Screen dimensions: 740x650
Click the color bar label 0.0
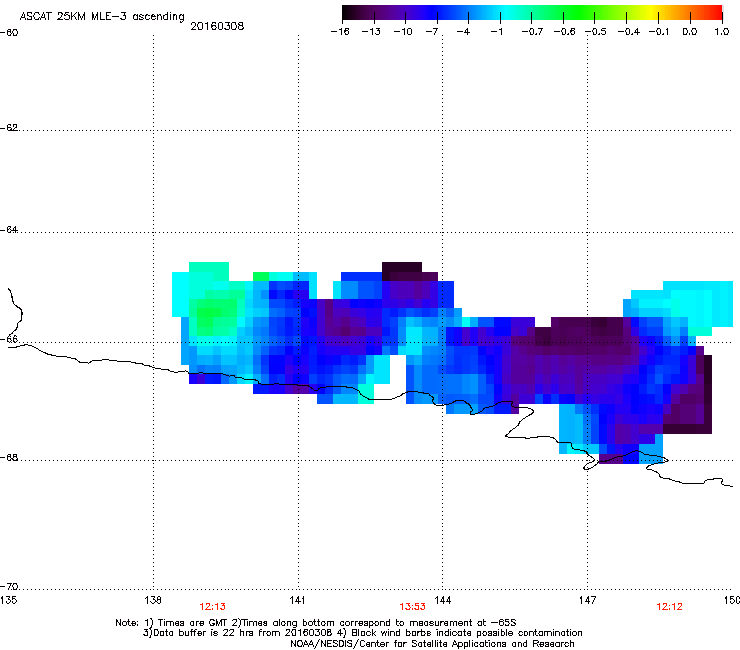click(690, 32)
